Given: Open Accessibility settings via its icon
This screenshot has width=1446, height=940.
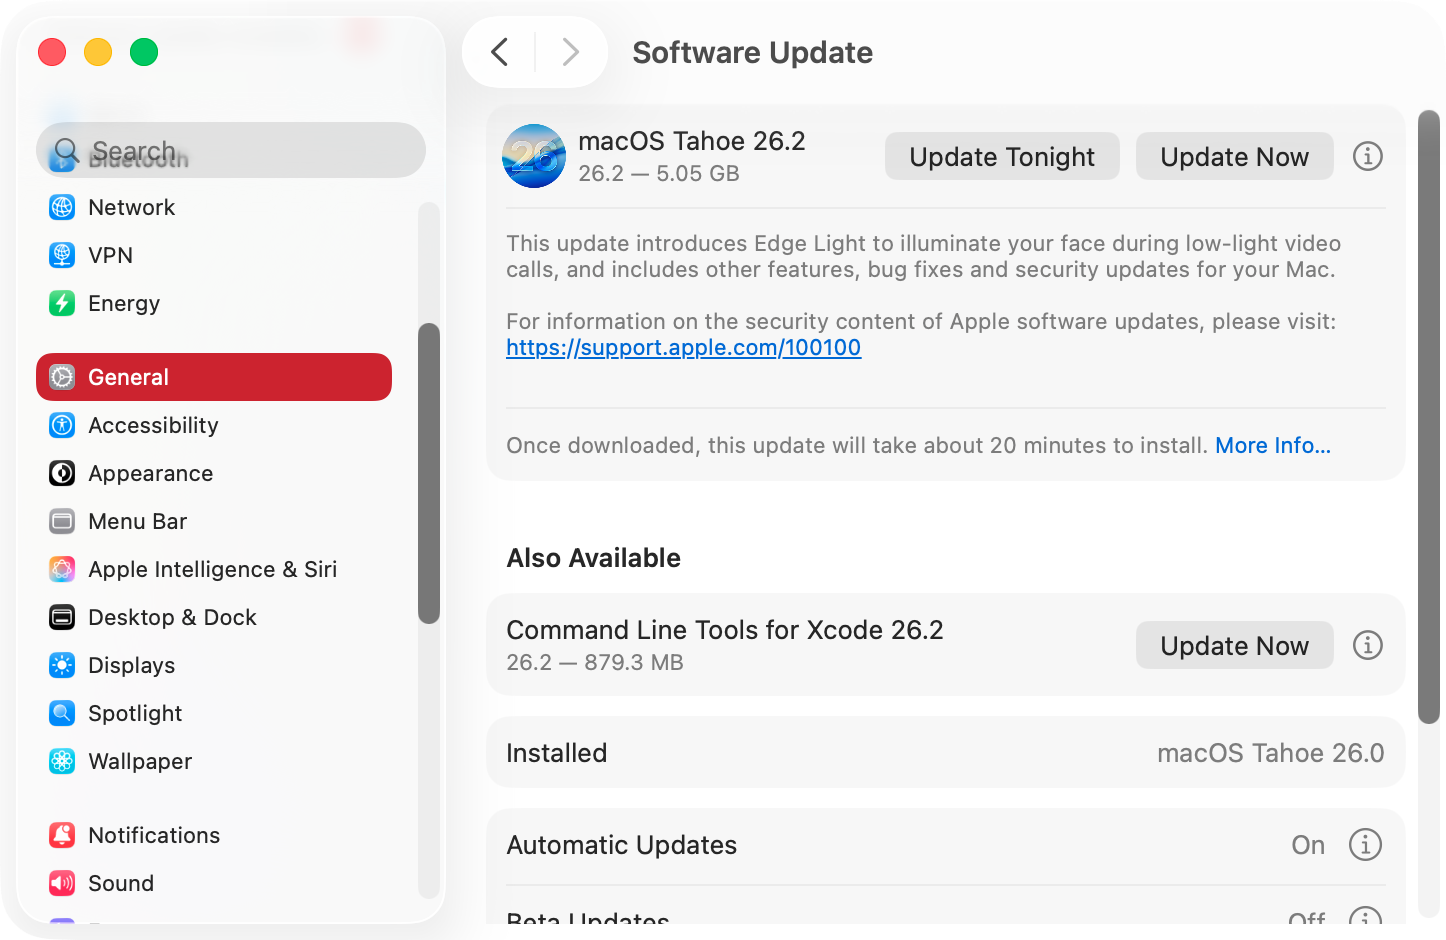Looking at the screenshot, I should pyautogui.click(x=62, y=425).
